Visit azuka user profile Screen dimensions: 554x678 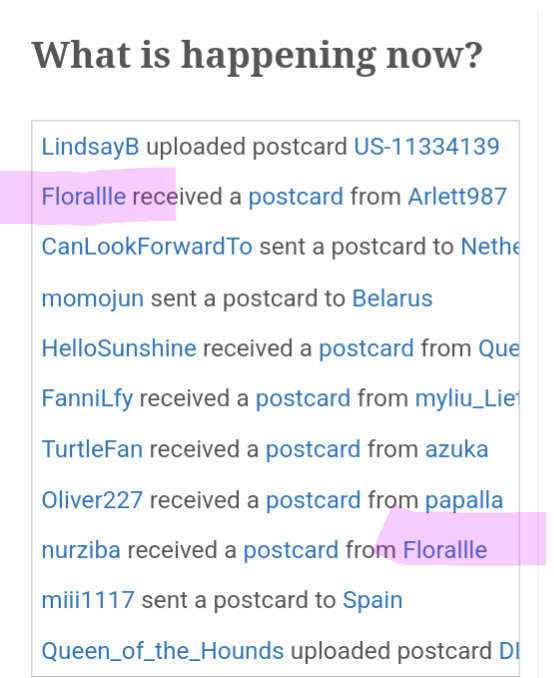(457, 449)
